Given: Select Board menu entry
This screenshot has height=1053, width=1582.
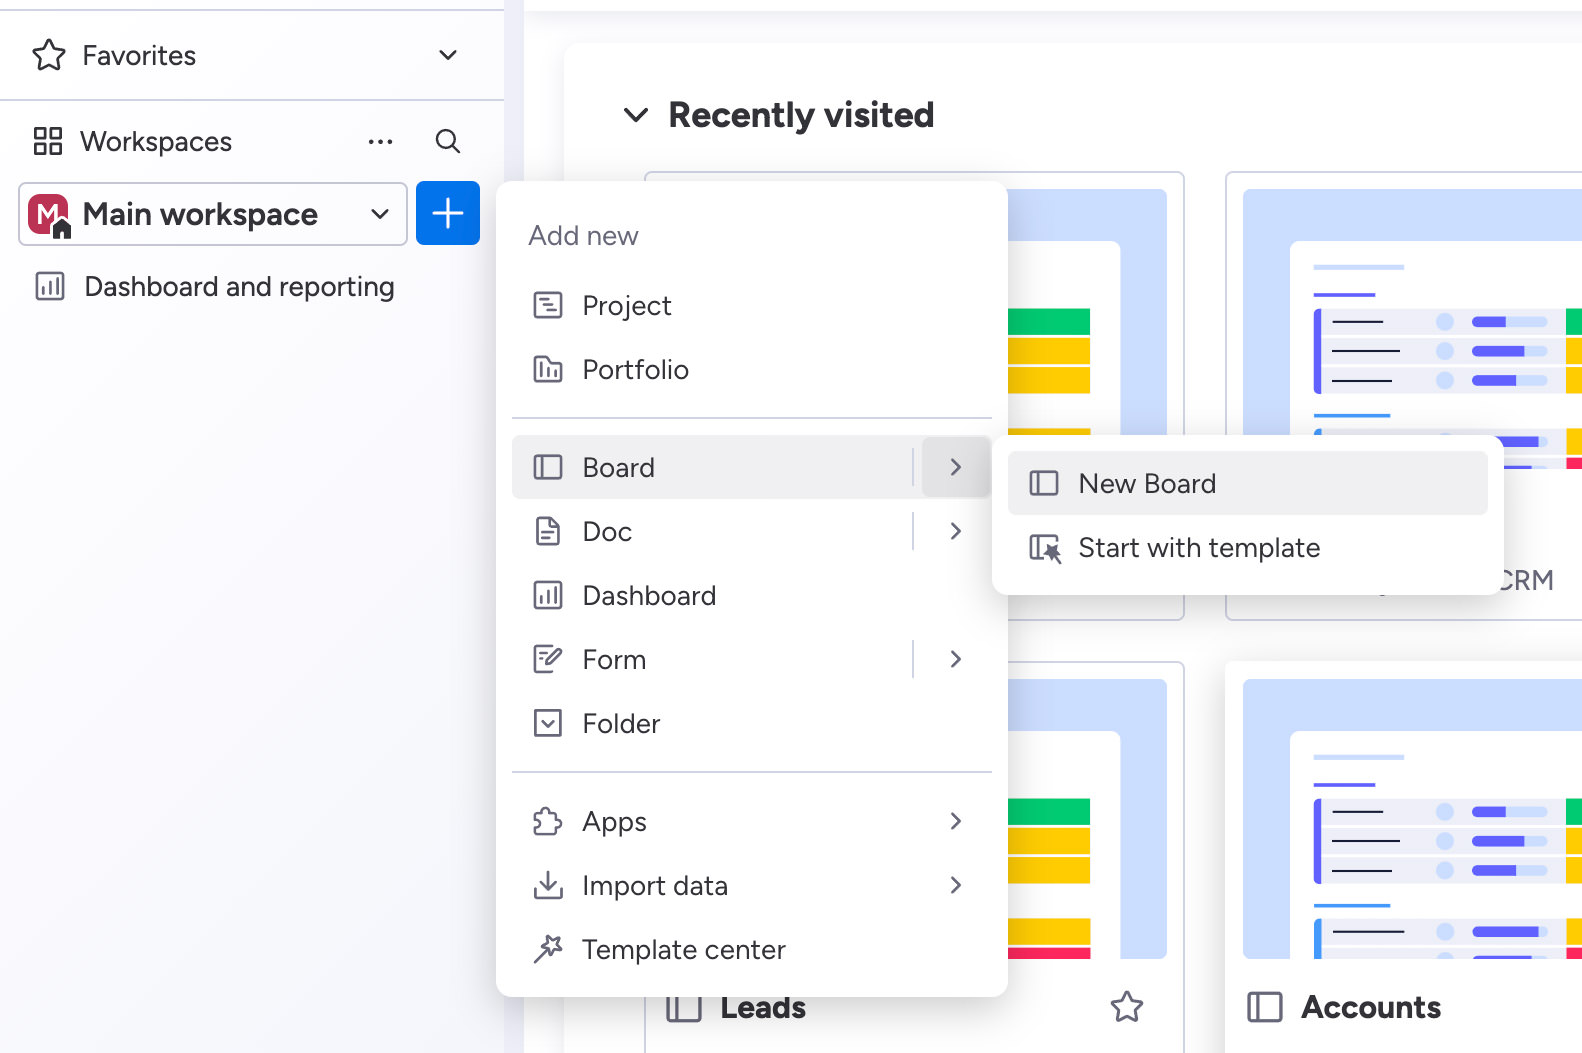Looking at the screenshot, I should tap(712, 467).
